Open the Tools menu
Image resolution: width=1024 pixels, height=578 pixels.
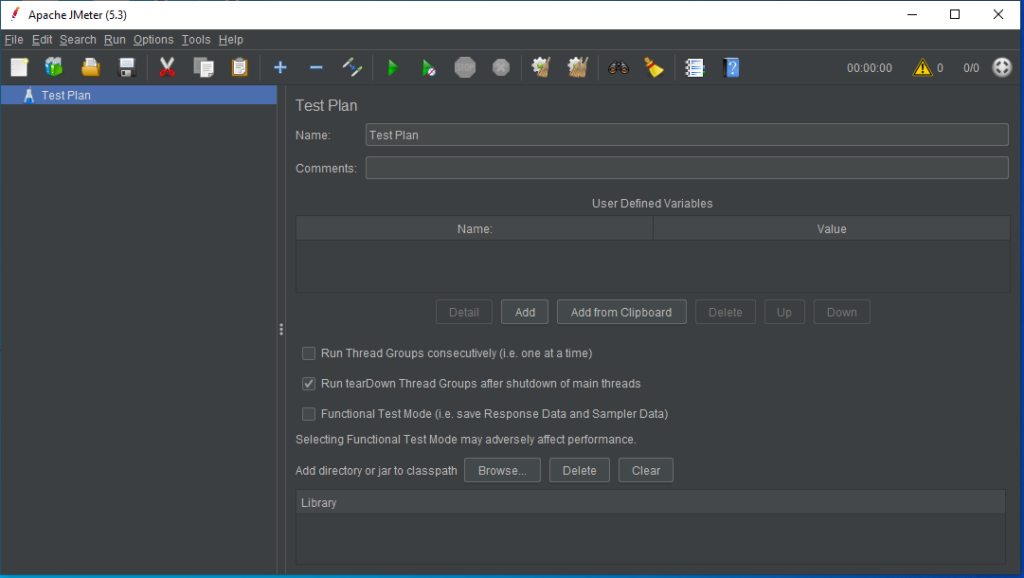pyautogui.click(x=196, y=40)
